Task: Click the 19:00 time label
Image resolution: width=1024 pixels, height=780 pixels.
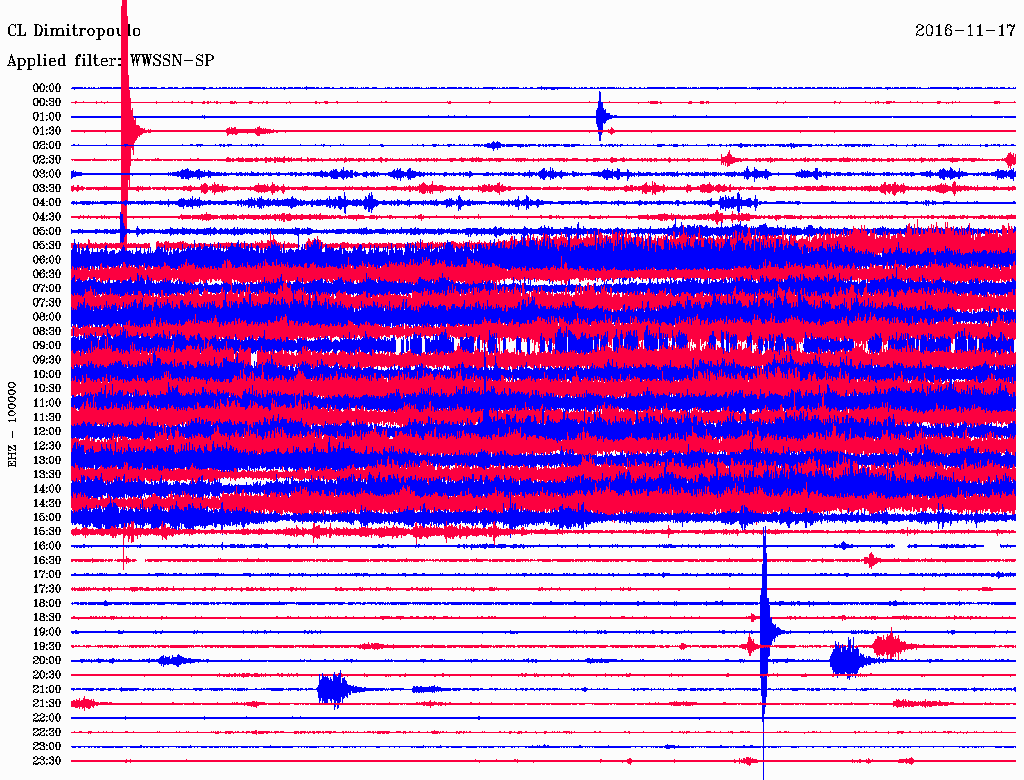Action: pos(47,632)
